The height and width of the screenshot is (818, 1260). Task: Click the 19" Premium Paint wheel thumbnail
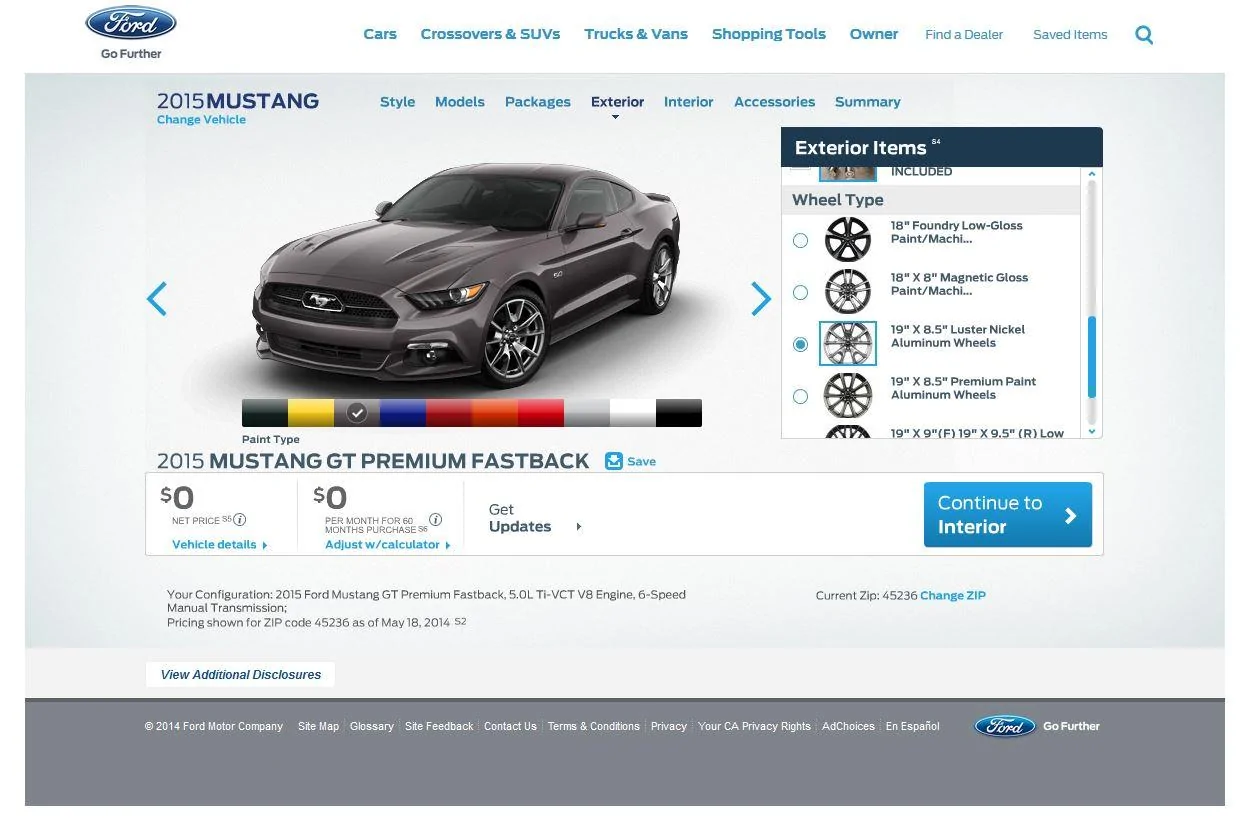(848, 396)
